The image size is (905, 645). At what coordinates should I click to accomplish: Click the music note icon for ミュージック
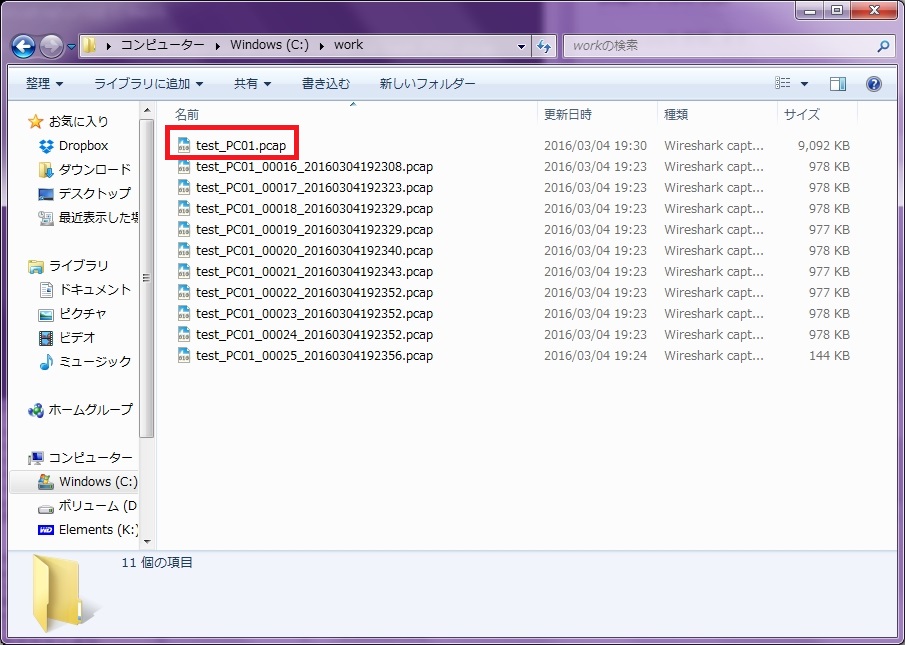point(46,362)
